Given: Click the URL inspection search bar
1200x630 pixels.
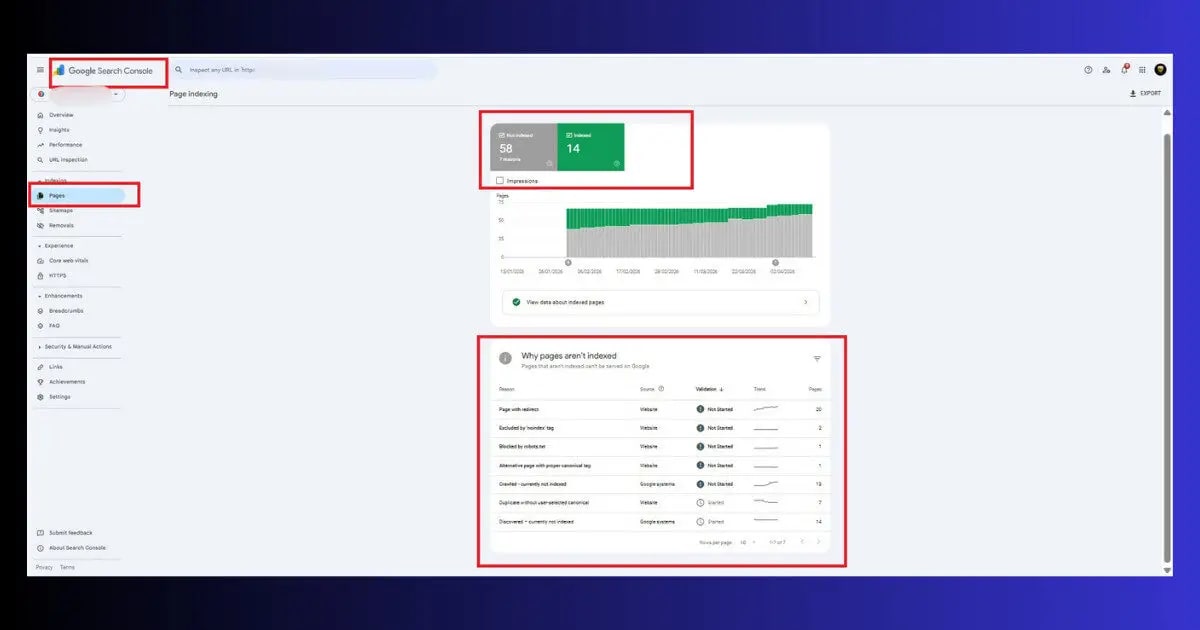Looking at the screenshot, I should 300,69.
